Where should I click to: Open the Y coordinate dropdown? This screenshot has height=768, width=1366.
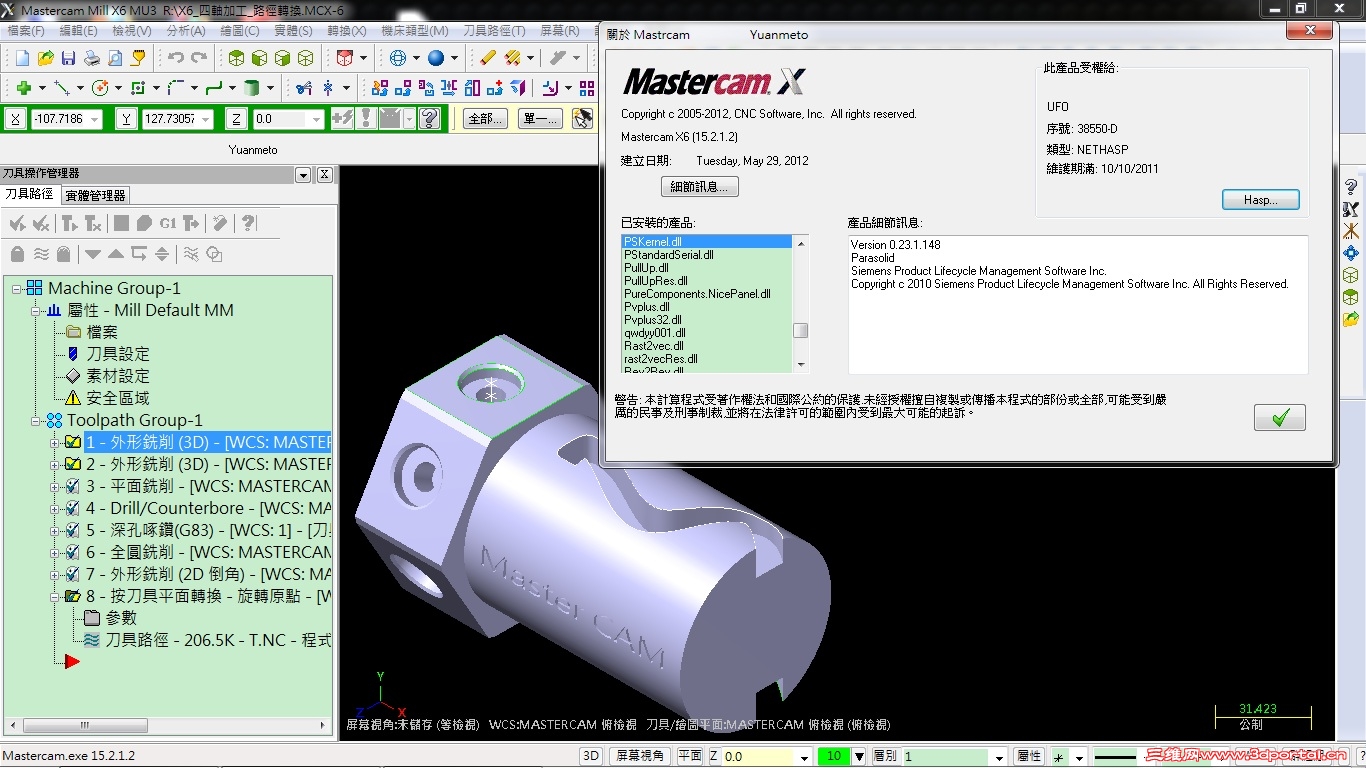tap(206, 119)
